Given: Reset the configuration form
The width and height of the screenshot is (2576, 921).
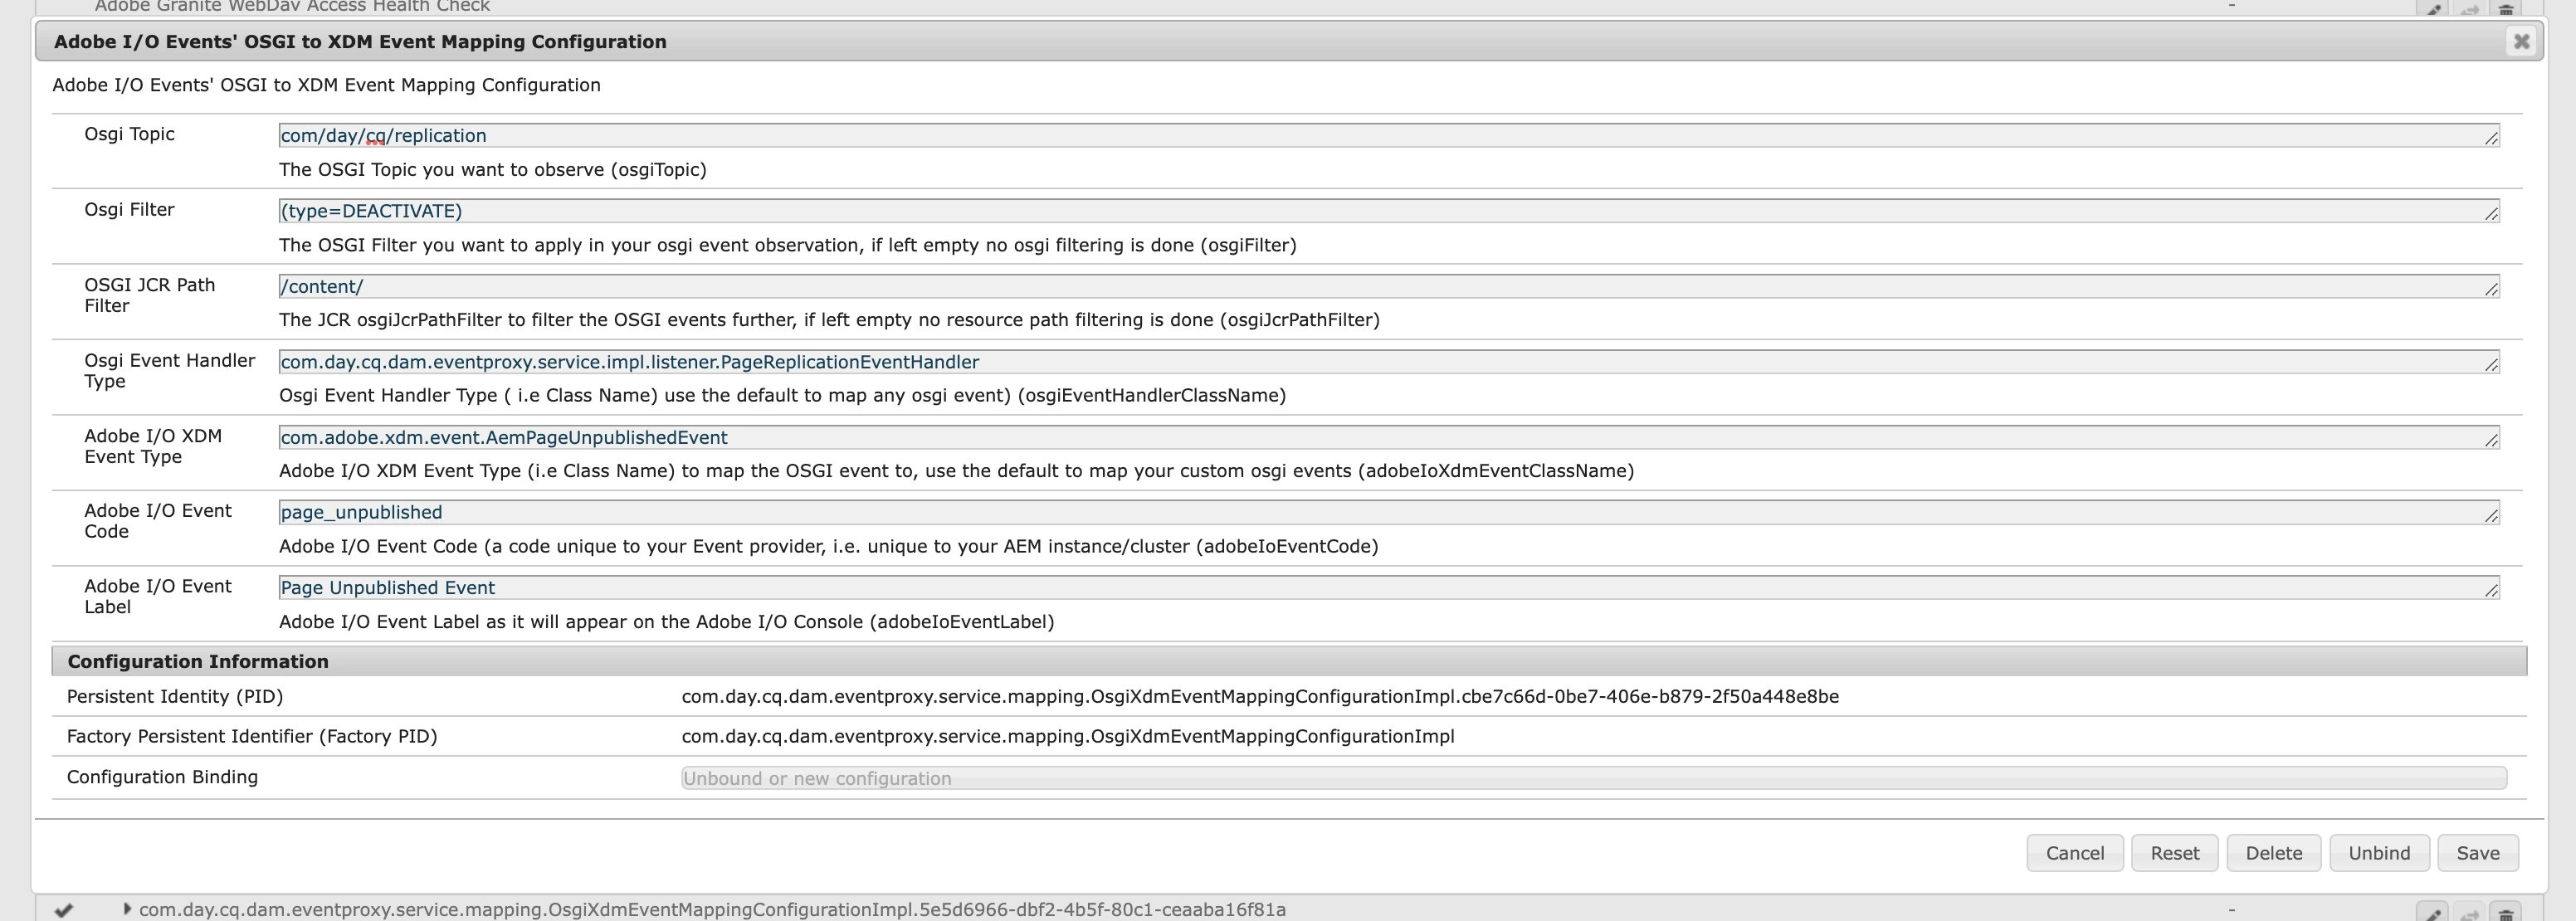Looking at the screenshot, I should click(x=2174, y=853).
